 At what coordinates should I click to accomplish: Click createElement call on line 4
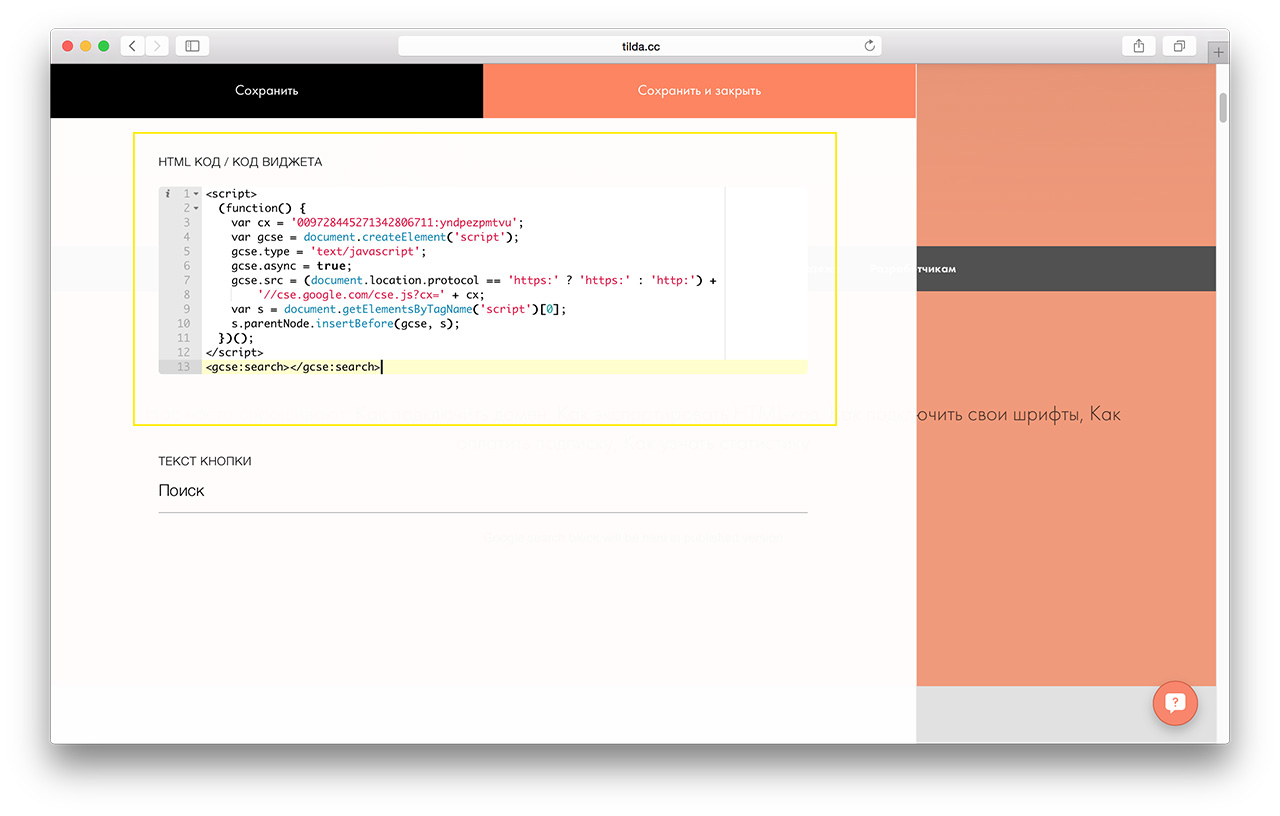(404, 237)
